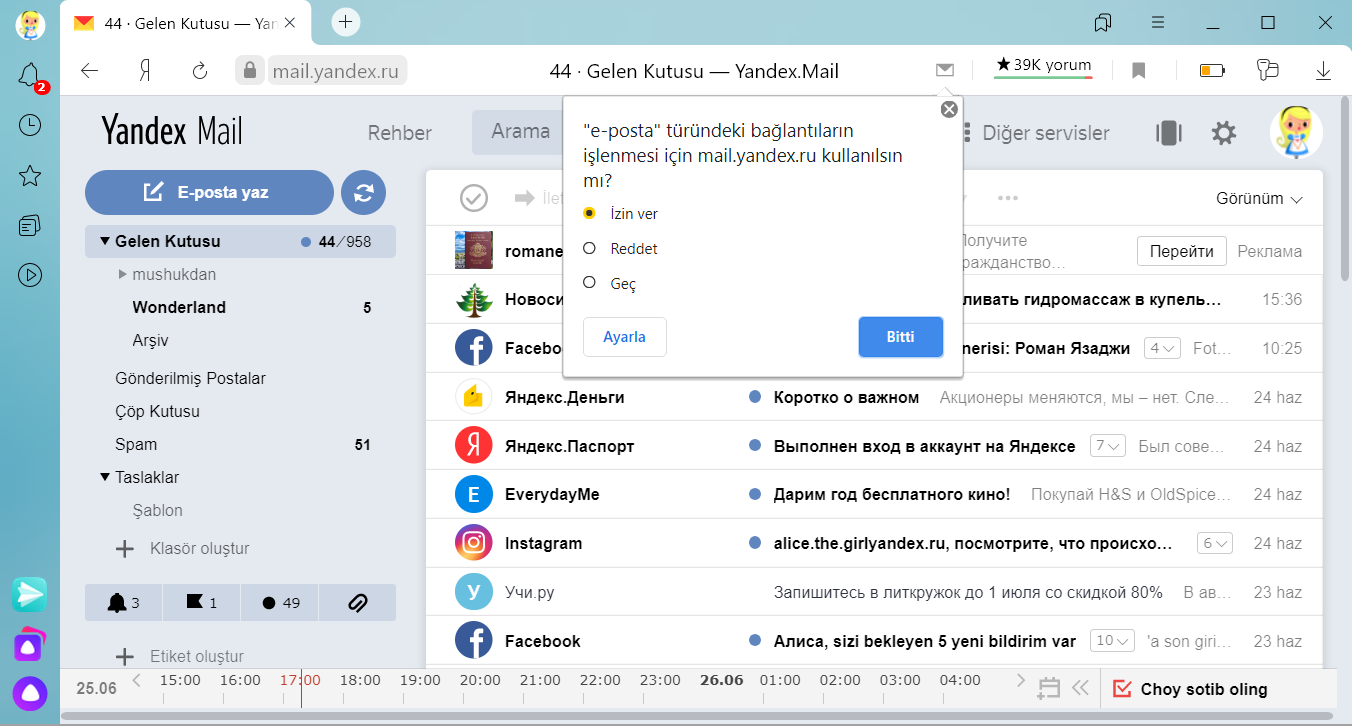1352x726 pixels.
Task: Open purple Alice app icon in sidebar
Action: pos(30,644)
